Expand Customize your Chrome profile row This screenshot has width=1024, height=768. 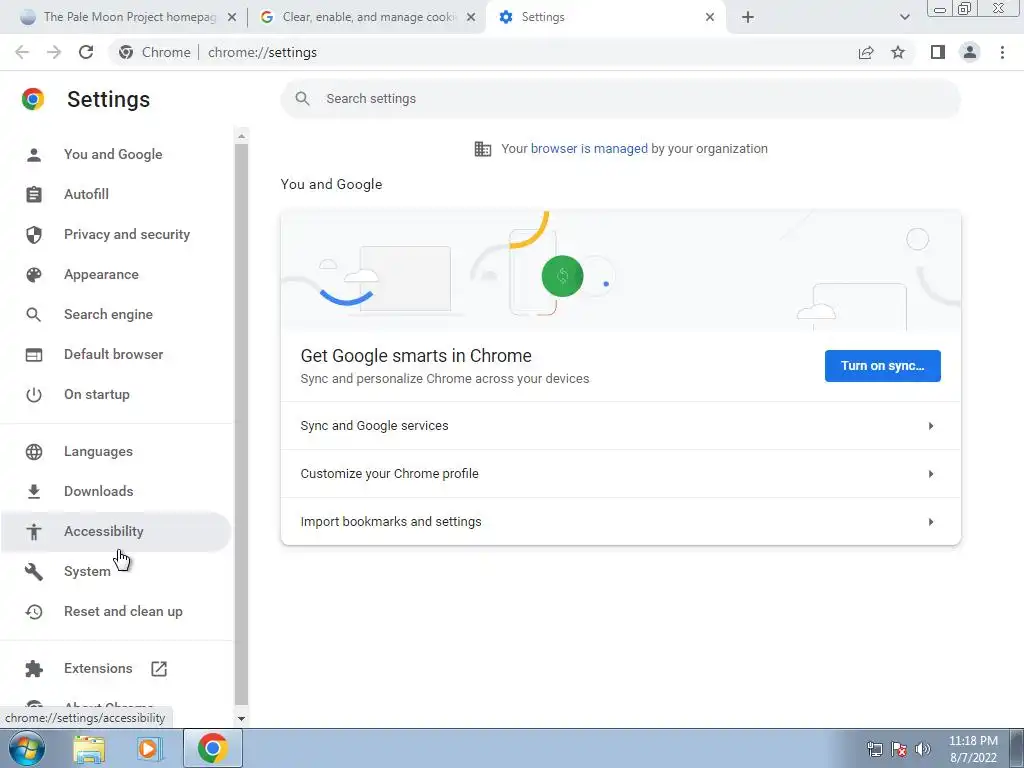pos(620,474)
